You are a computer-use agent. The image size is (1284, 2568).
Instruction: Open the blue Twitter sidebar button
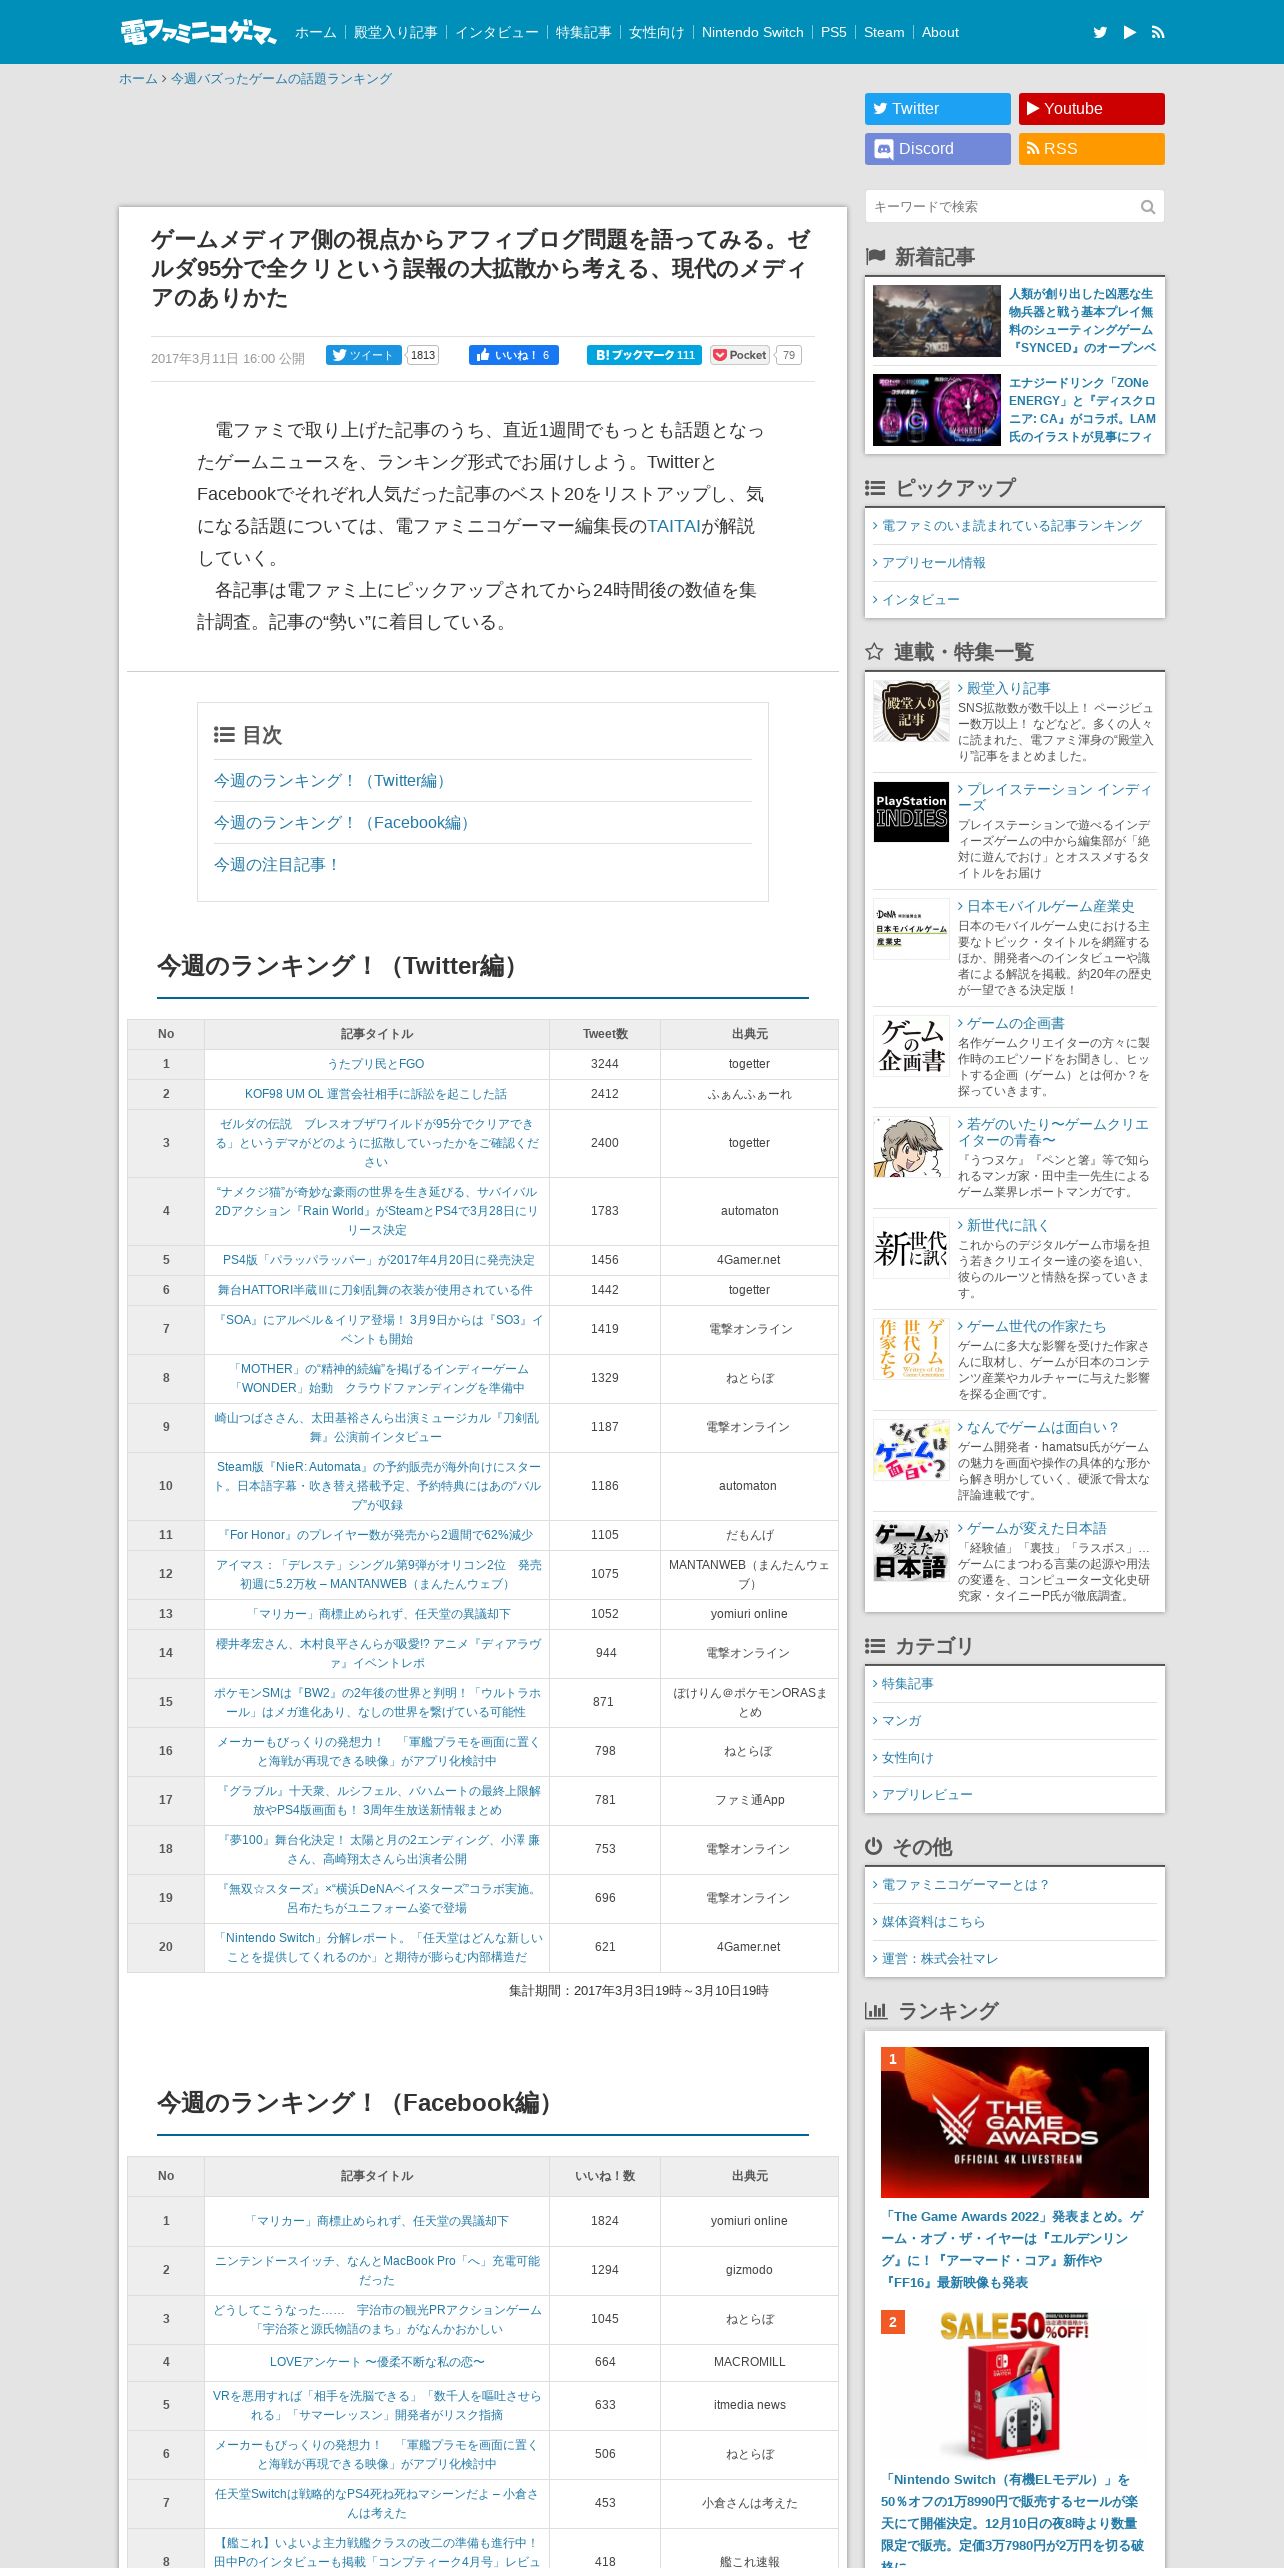[x=938, y=109]
